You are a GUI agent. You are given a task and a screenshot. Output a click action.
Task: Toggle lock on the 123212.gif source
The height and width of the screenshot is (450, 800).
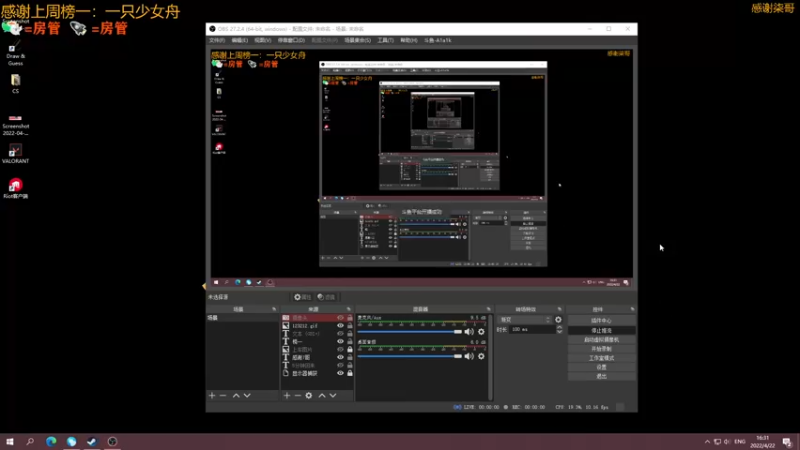350,326
